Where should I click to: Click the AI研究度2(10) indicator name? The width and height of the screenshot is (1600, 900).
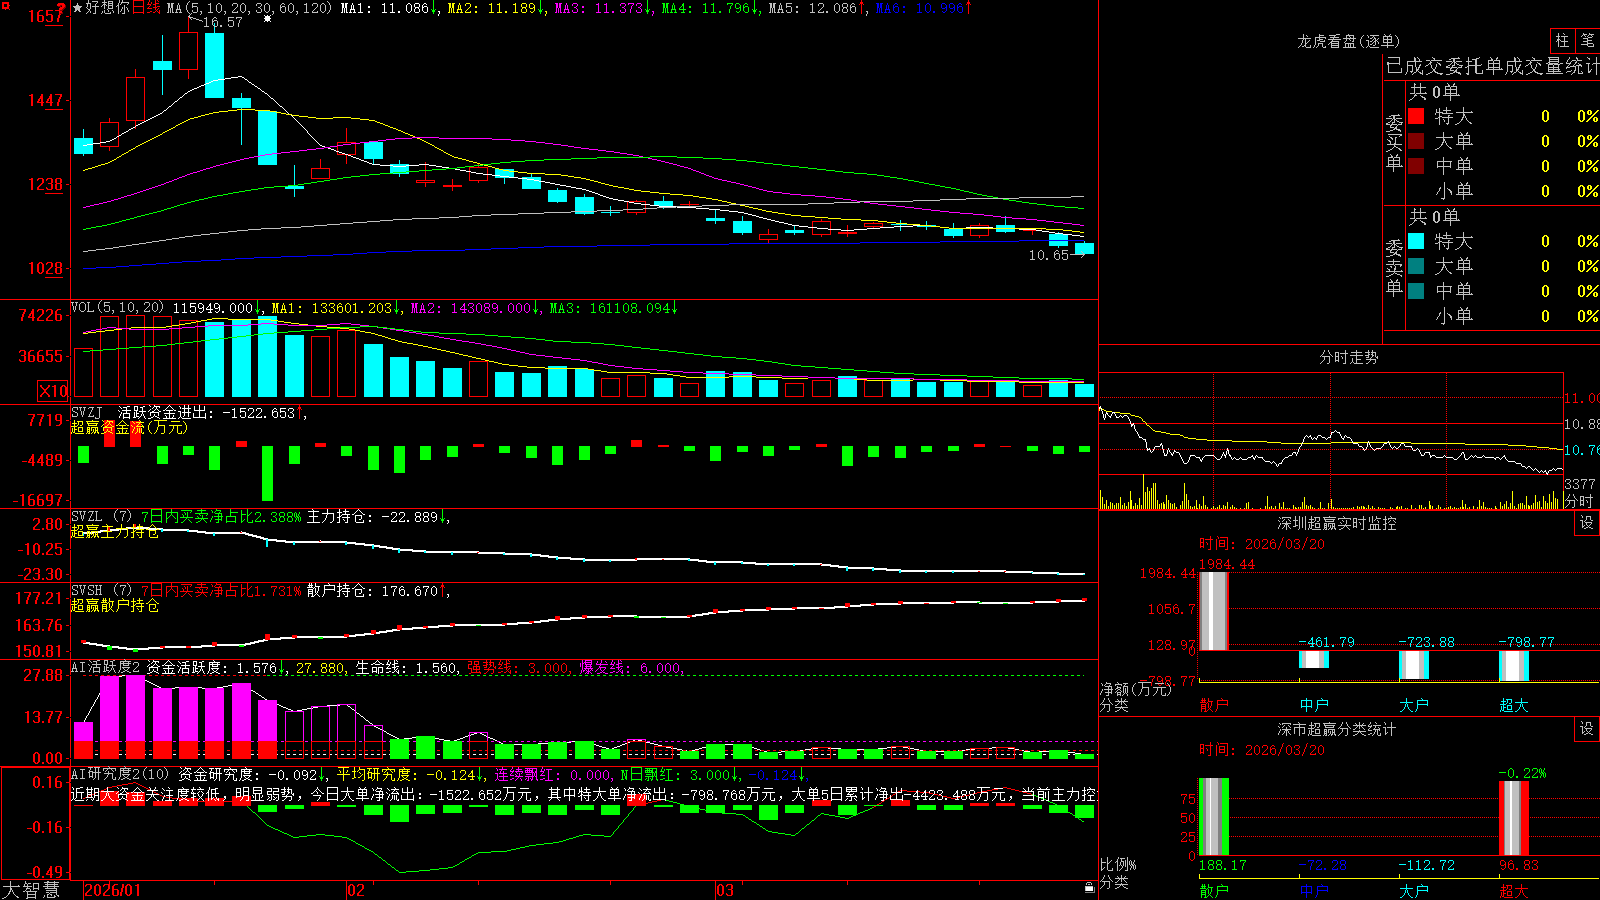120,774
